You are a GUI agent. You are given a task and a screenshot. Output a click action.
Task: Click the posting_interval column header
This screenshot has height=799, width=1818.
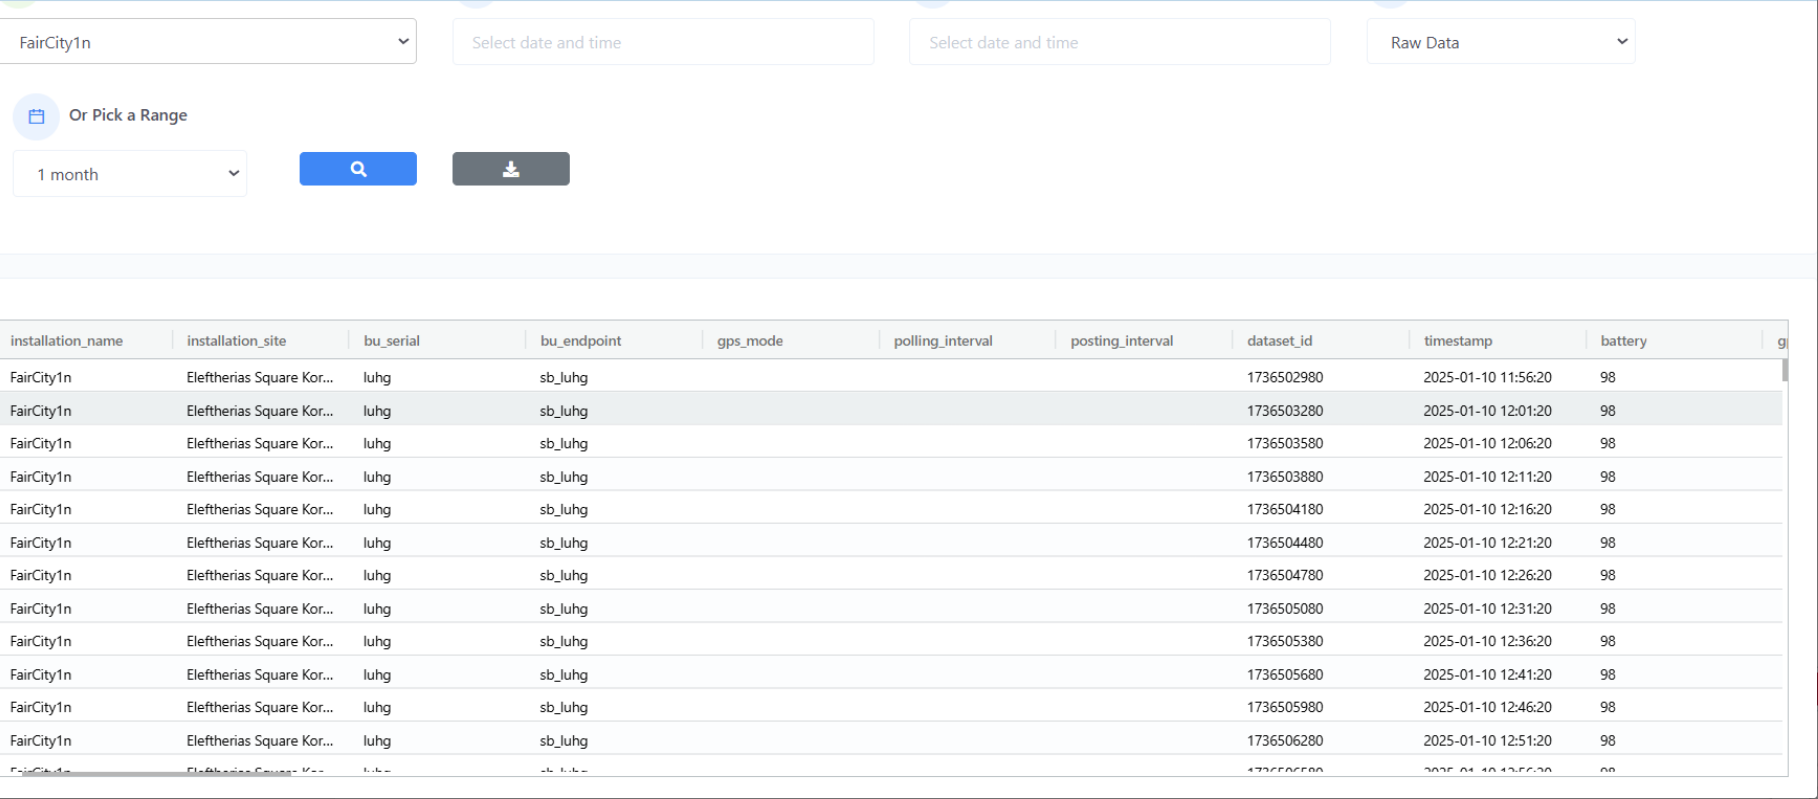(x=1121, y=341)
